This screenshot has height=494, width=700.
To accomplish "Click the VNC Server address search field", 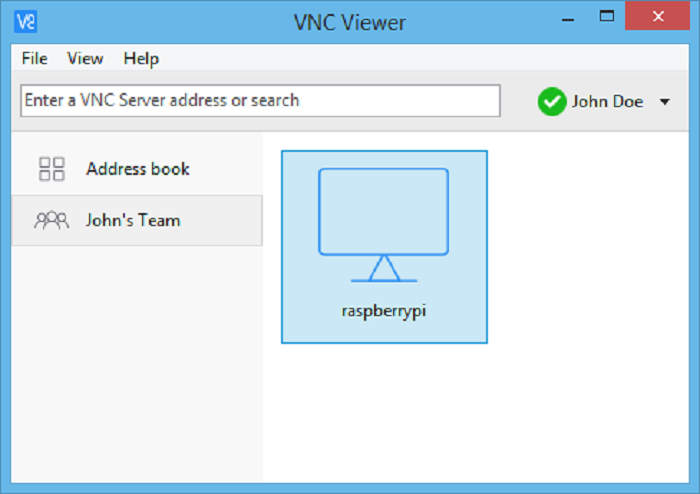I will tap(260, 101).
